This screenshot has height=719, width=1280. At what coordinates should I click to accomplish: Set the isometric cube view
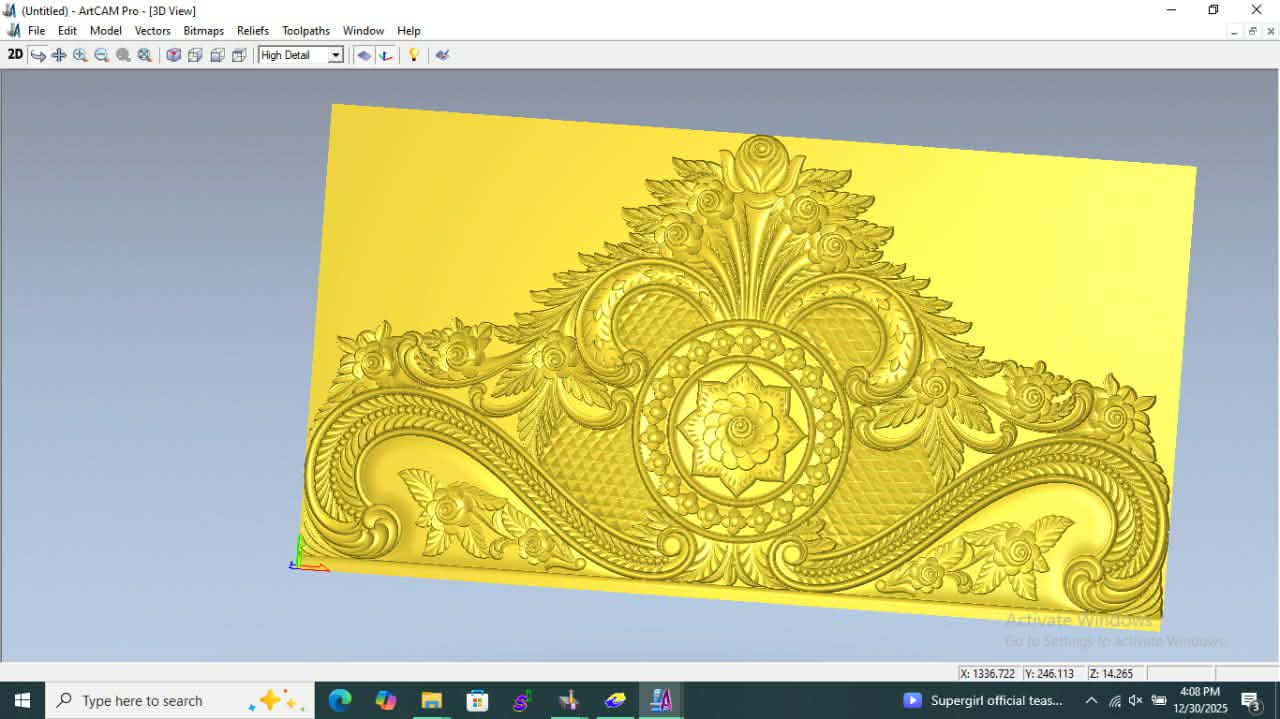click(x=173, y=55)
